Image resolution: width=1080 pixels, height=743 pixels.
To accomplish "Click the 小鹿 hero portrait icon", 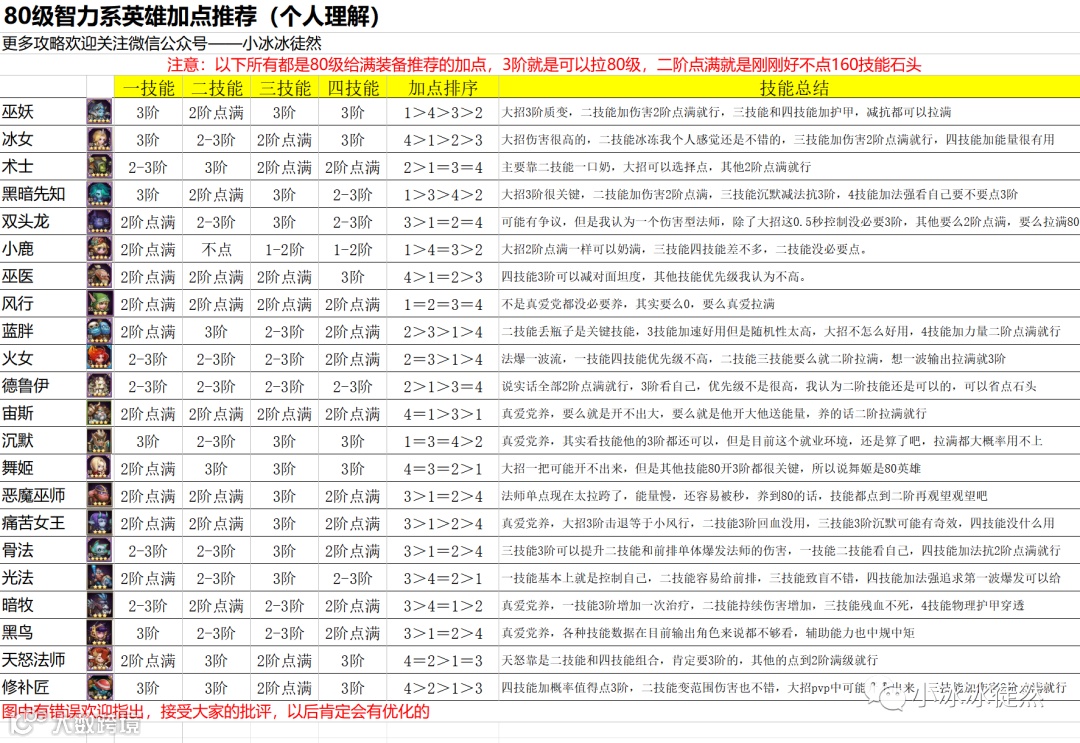I will point(99,249).
